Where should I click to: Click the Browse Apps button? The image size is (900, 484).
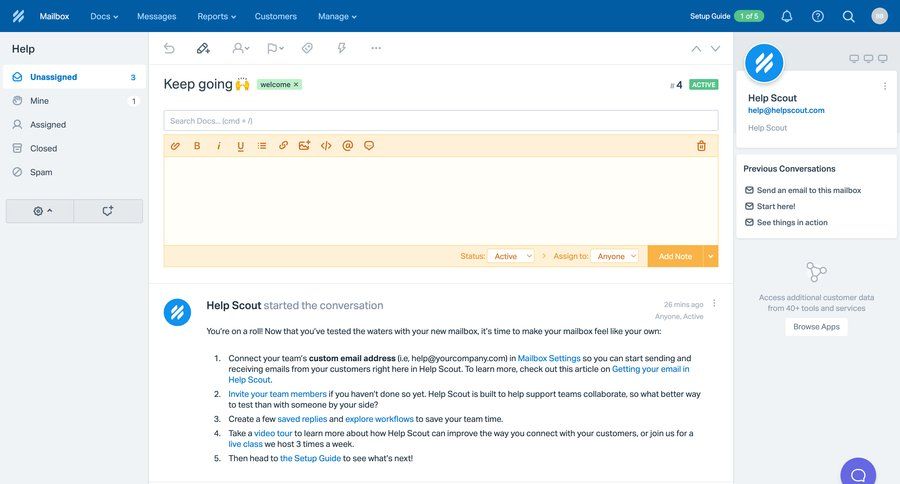coord(816,327)
